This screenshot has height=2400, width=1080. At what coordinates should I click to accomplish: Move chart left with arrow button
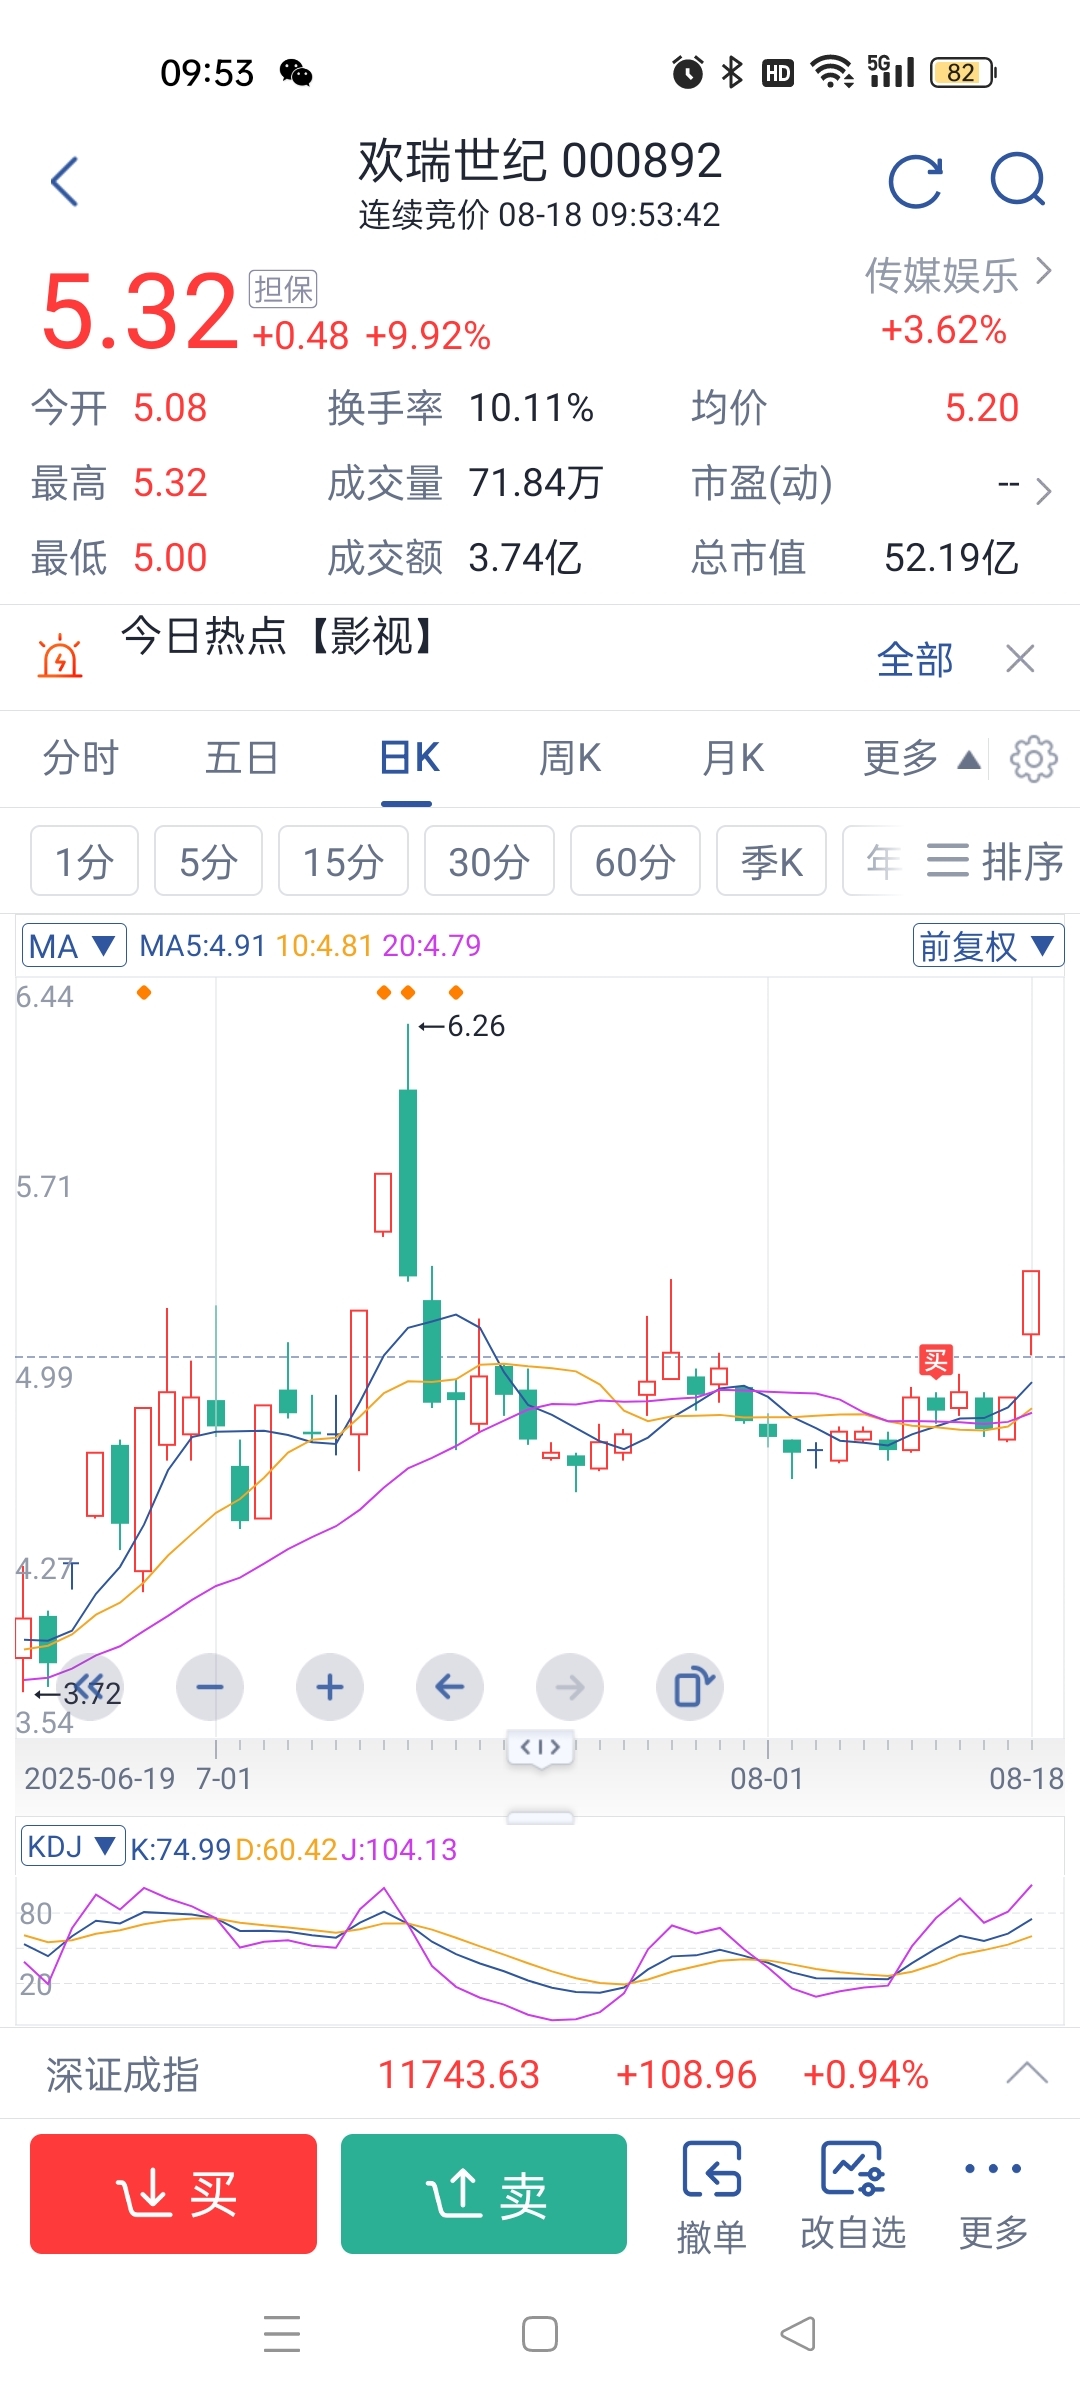point(450,1688)
